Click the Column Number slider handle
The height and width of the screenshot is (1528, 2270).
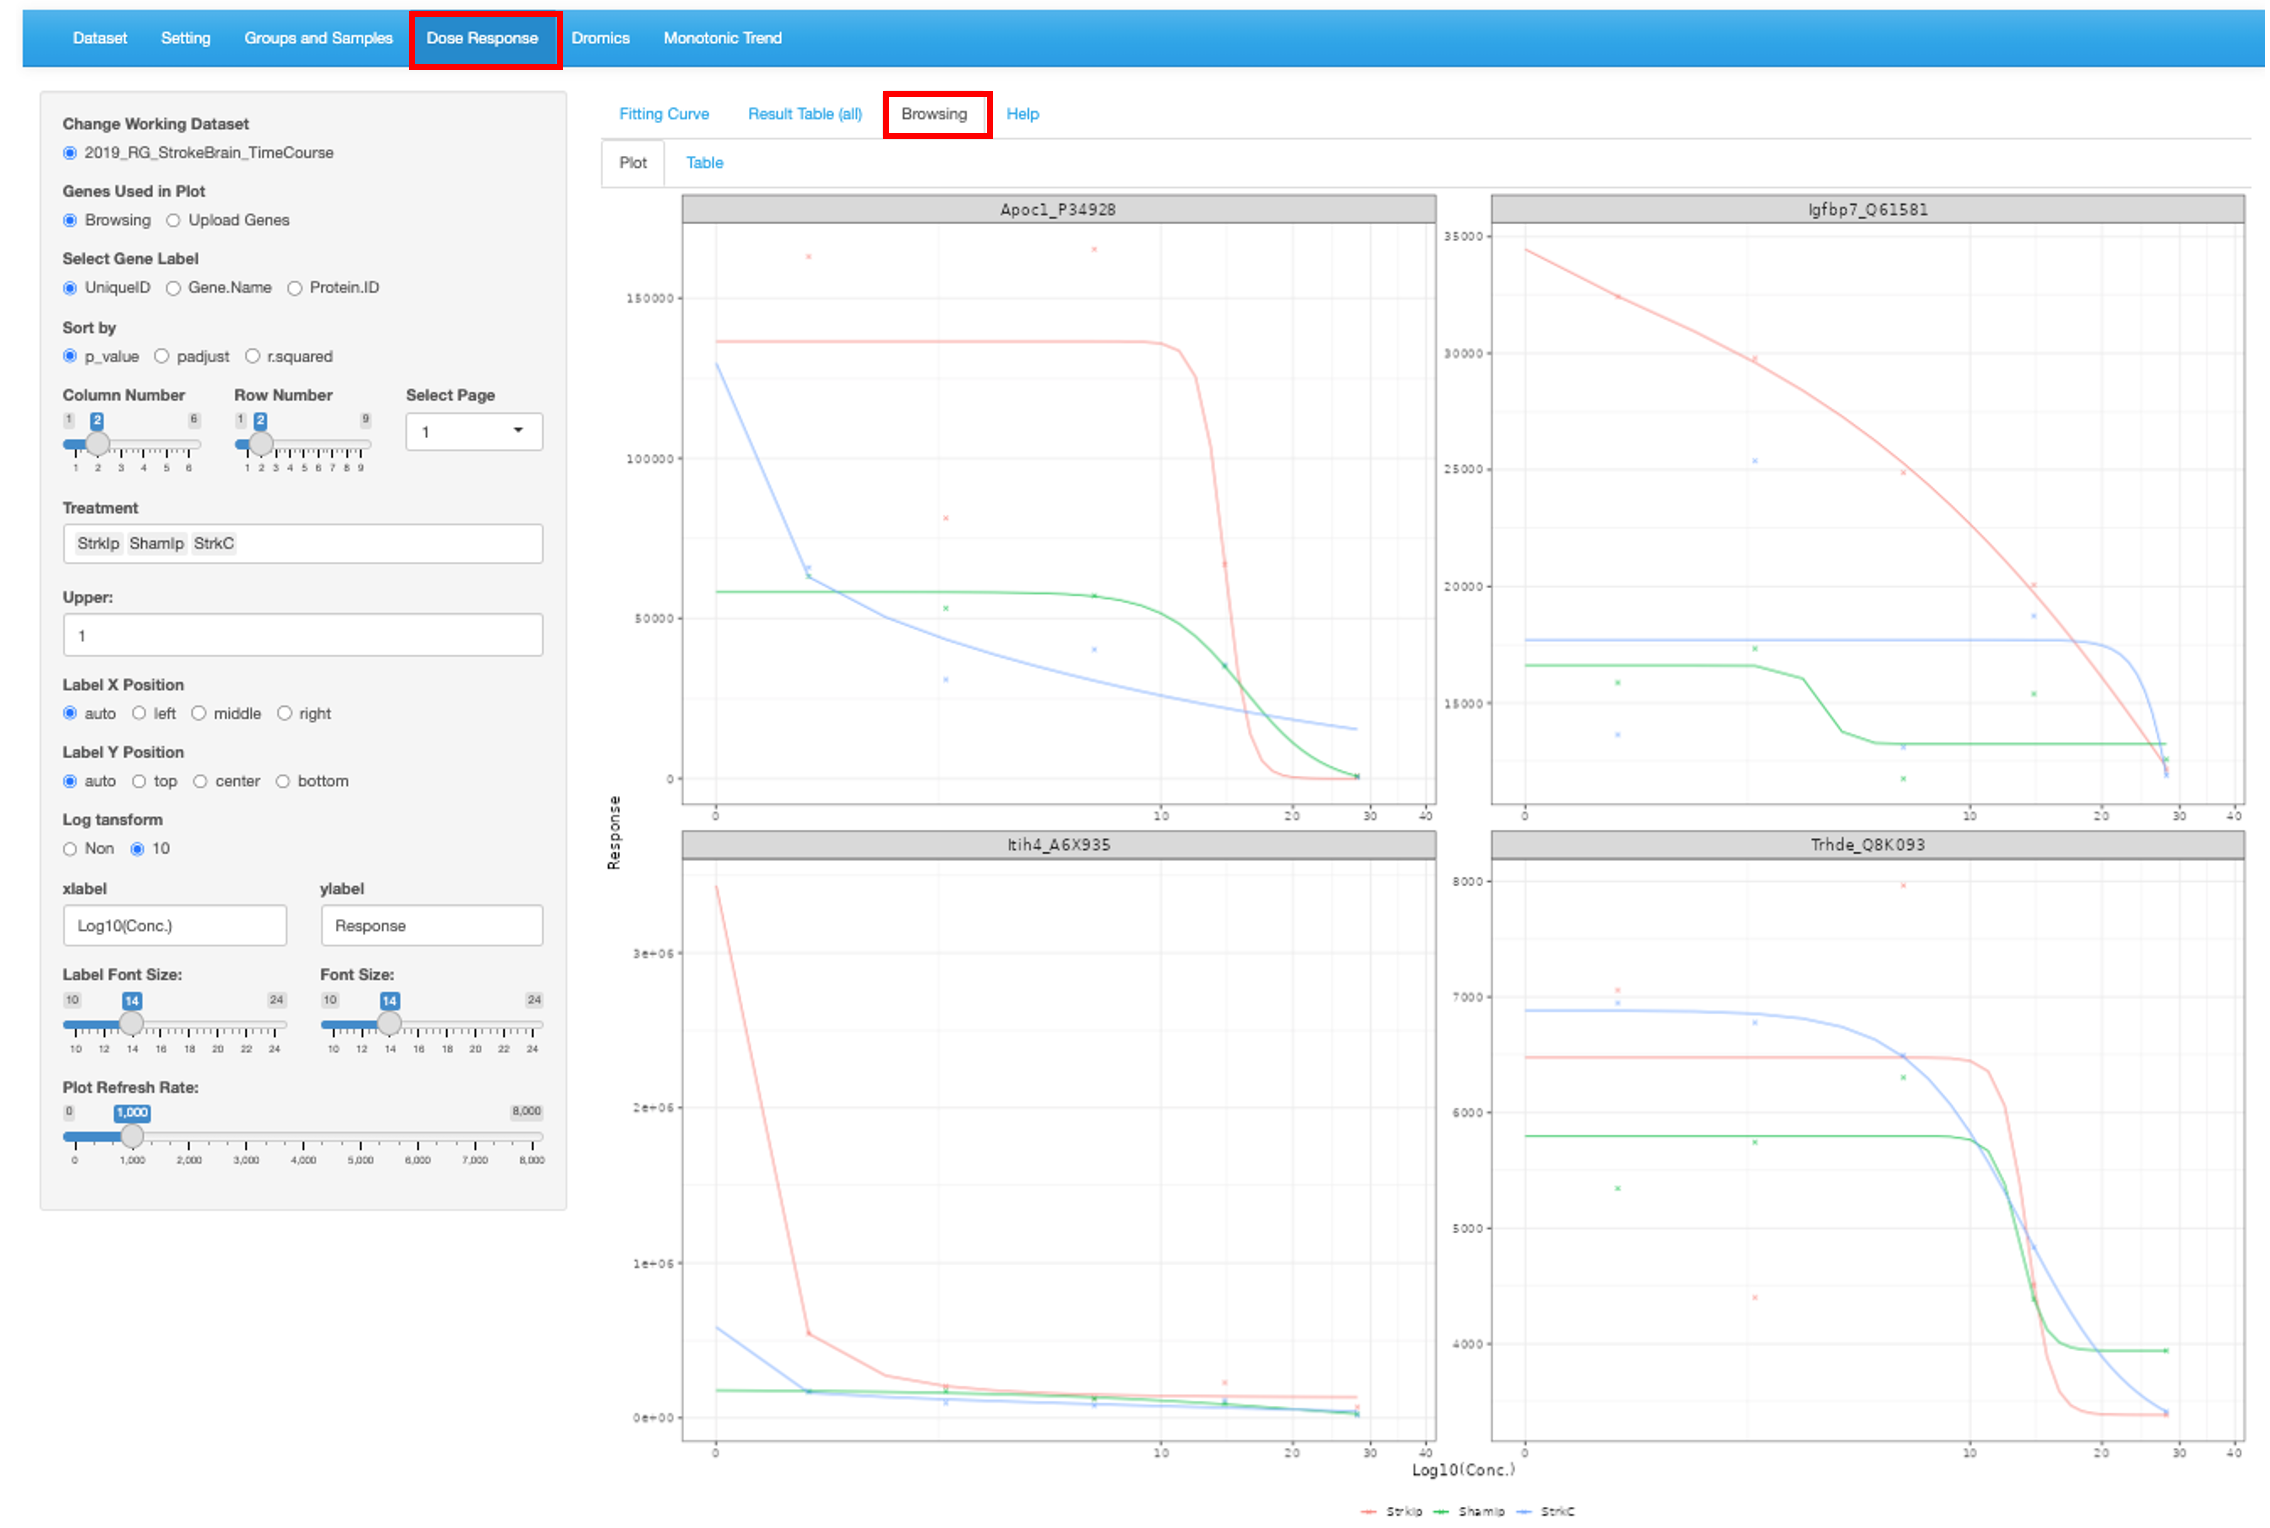(97, 443)
